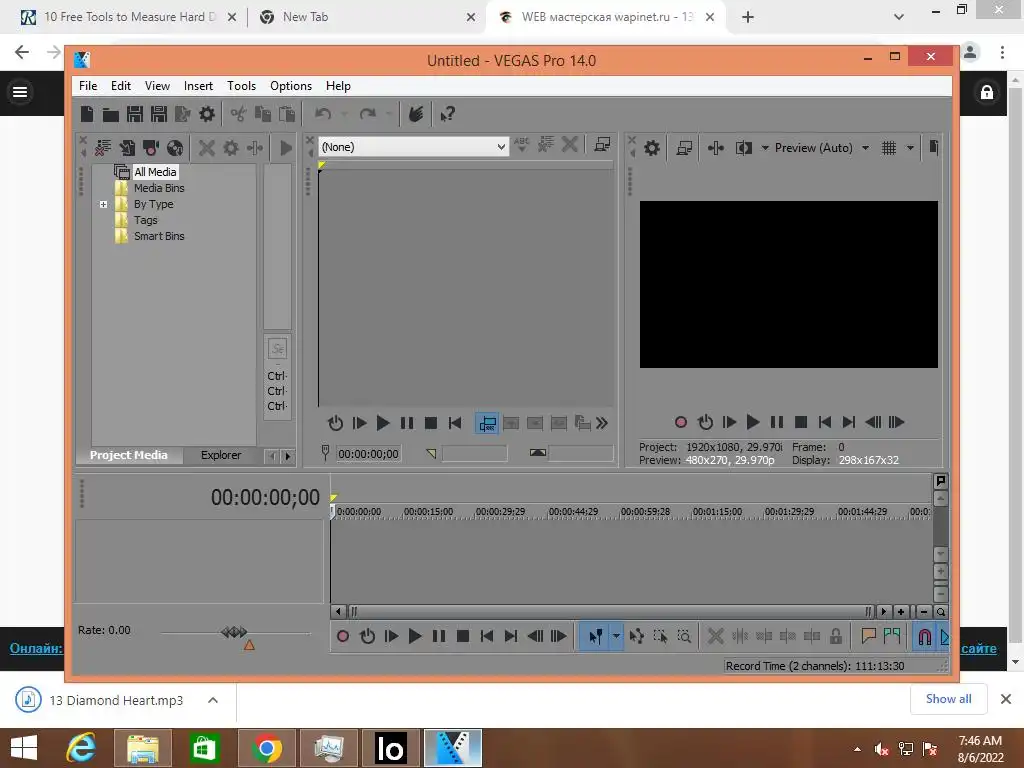The width and height of the screenshot is (1024, 768).
Task: Pause the Video Preview playback
Action: [776, 423]
